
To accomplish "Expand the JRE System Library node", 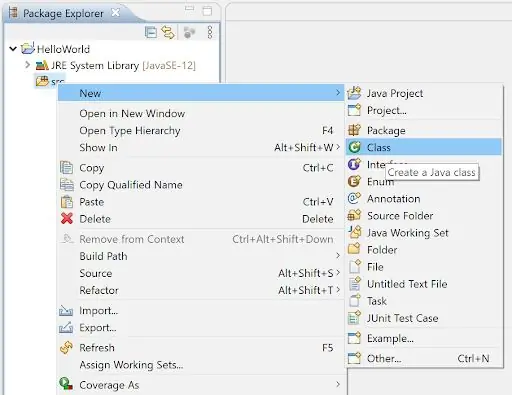I will click(28, 64).
